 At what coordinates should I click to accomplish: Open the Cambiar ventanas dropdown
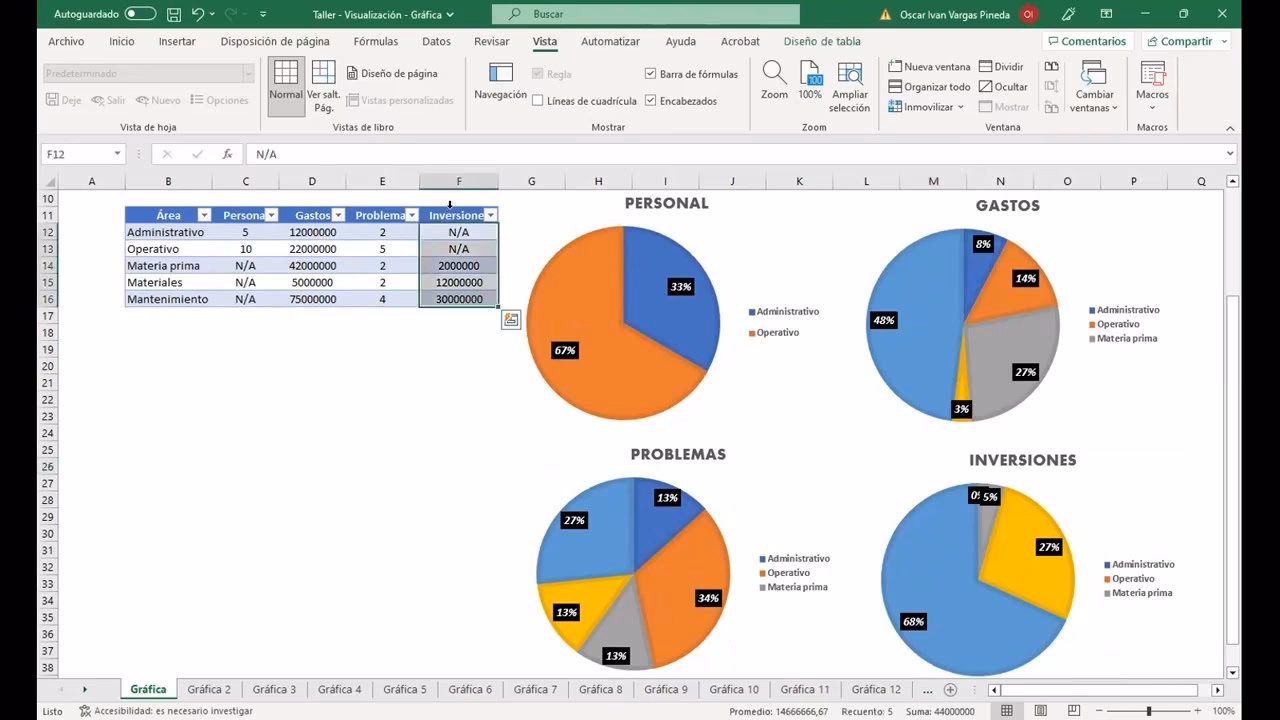[1094, 90]
